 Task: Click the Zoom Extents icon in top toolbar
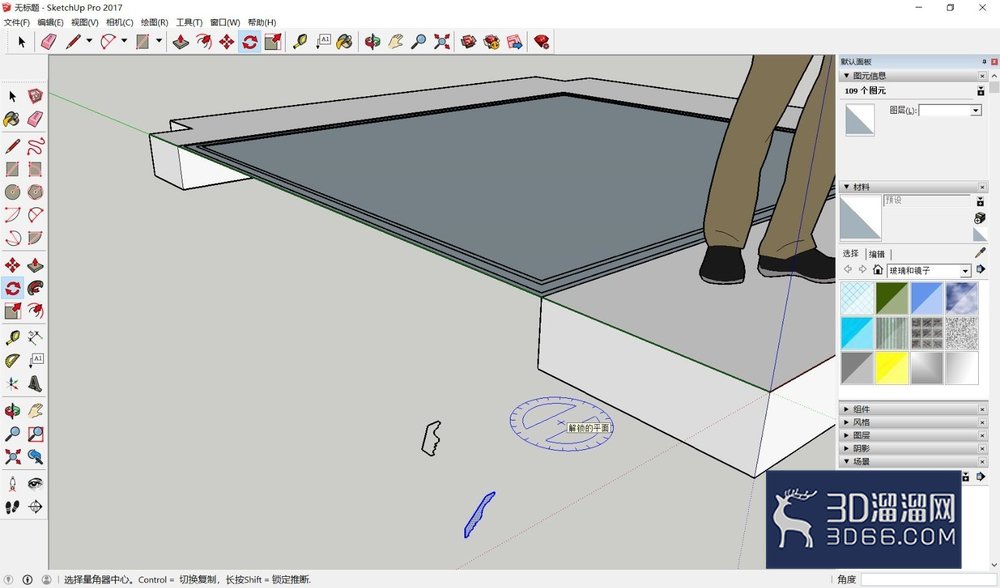click(x=442, y=42)
